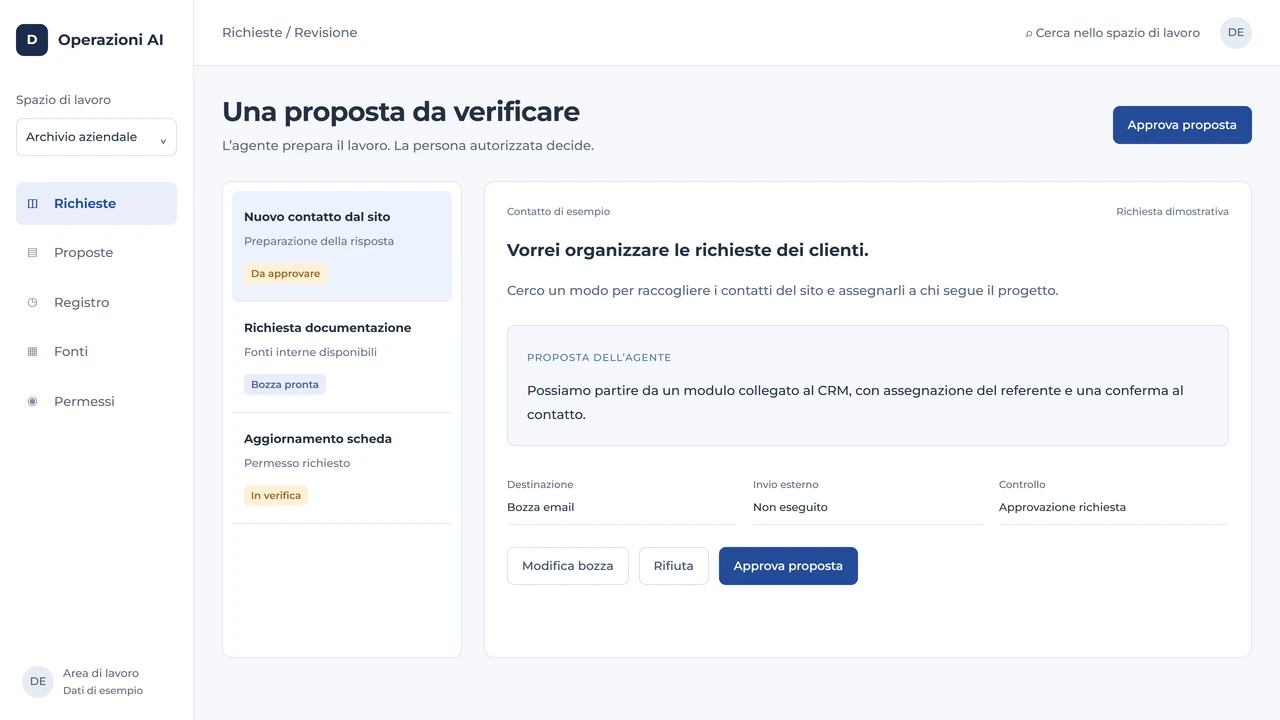Navigate to Permessi
This screenshot has width=1280, height=720.
(96, 401)
